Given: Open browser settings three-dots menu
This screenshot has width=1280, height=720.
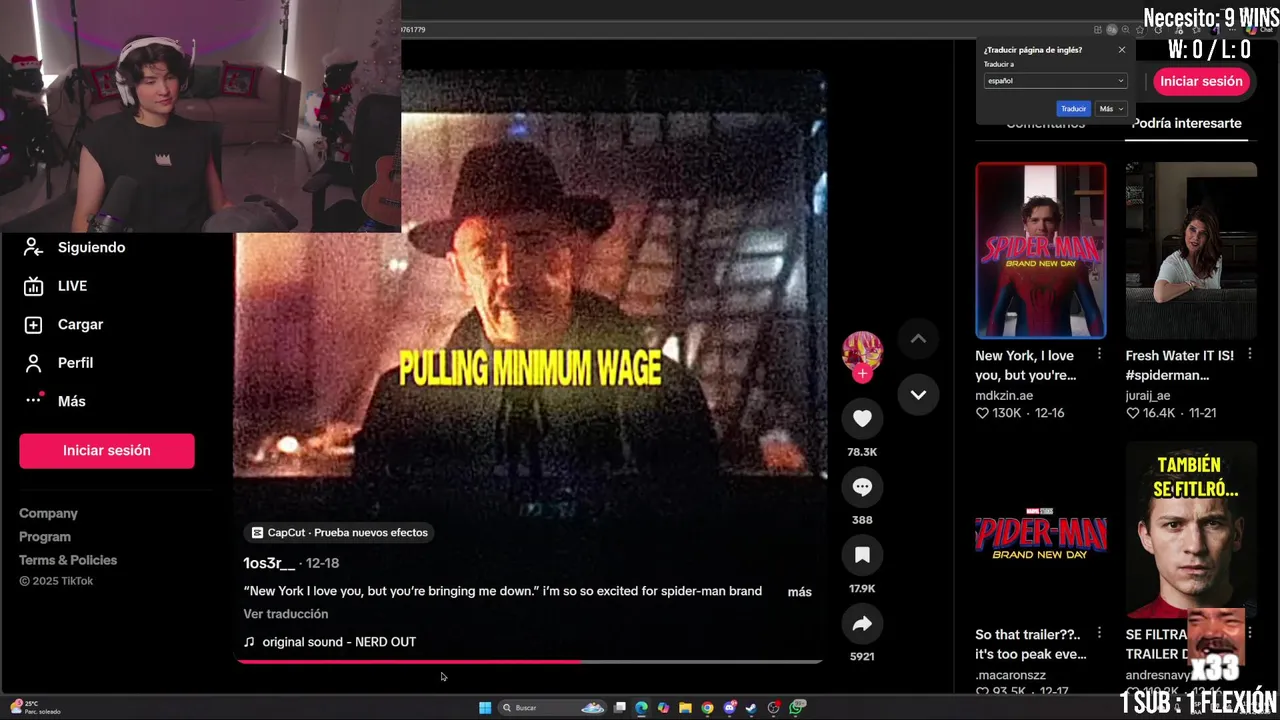Looking at the screenshot, I should [1232, 30].
